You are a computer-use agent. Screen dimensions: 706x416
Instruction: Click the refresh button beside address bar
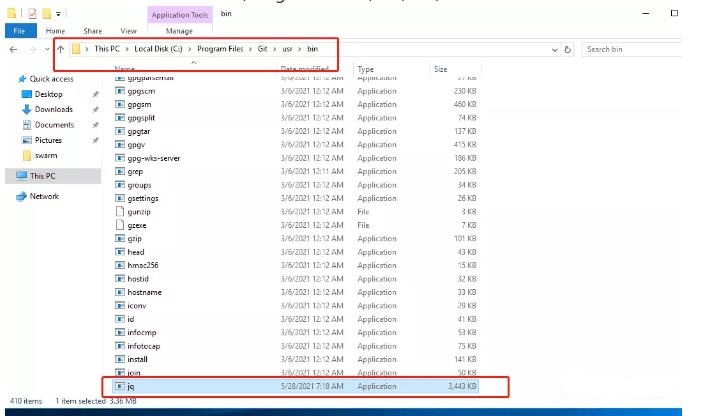point(568,49)
